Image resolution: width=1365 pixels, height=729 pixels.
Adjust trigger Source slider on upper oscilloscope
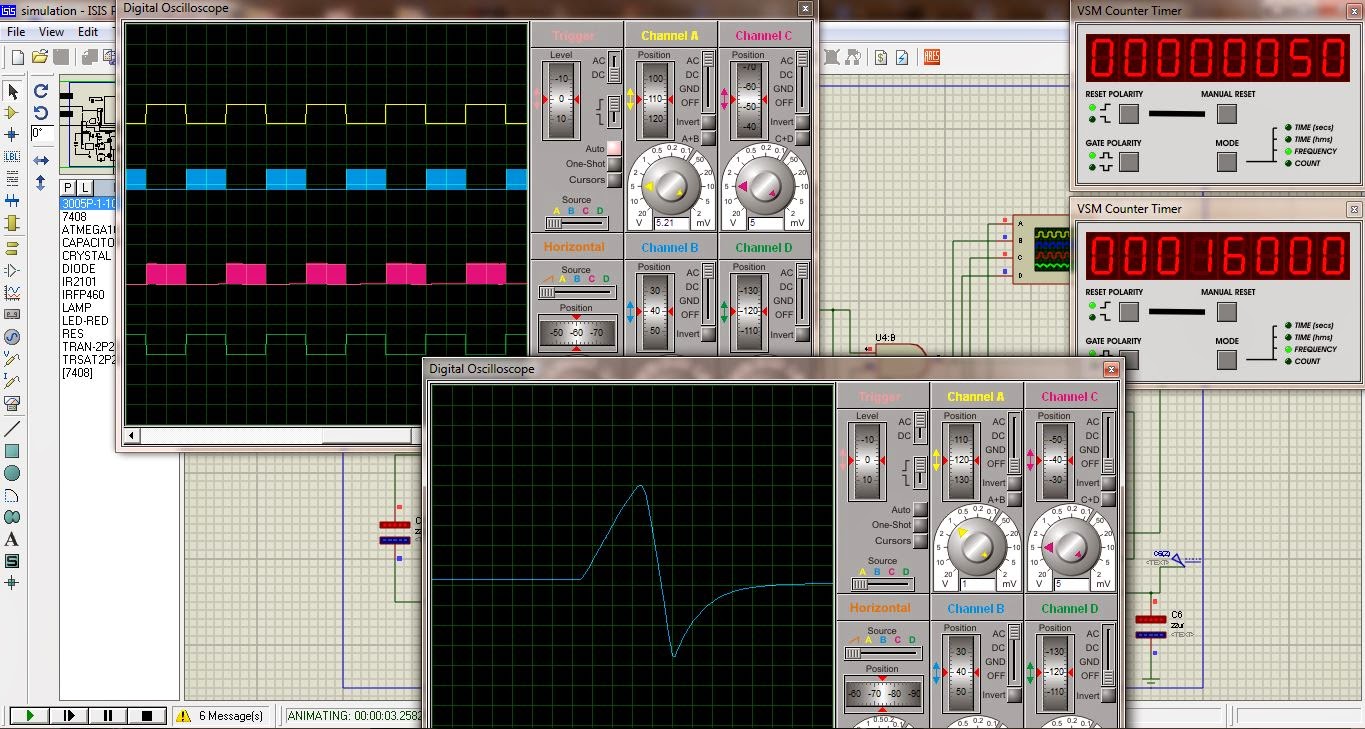[577, 223]
